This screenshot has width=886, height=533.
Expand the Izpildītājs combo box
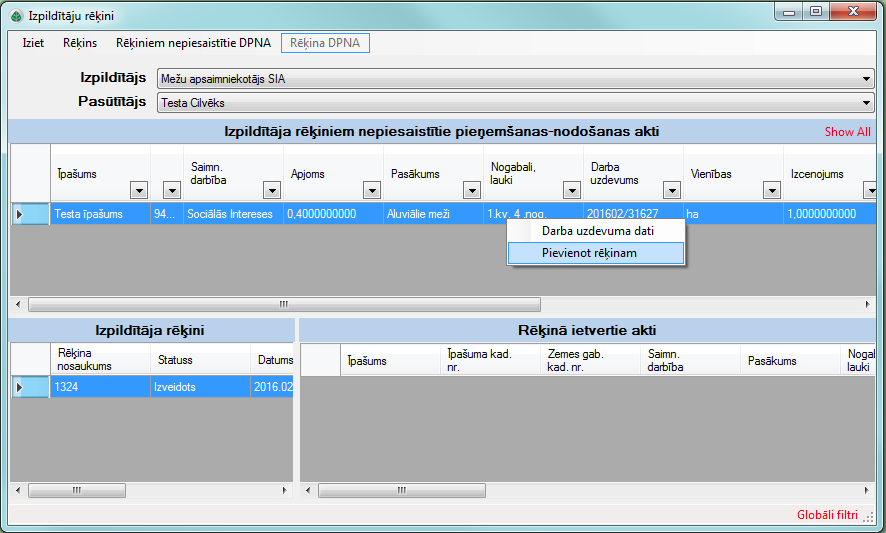[x=867, y=79]
